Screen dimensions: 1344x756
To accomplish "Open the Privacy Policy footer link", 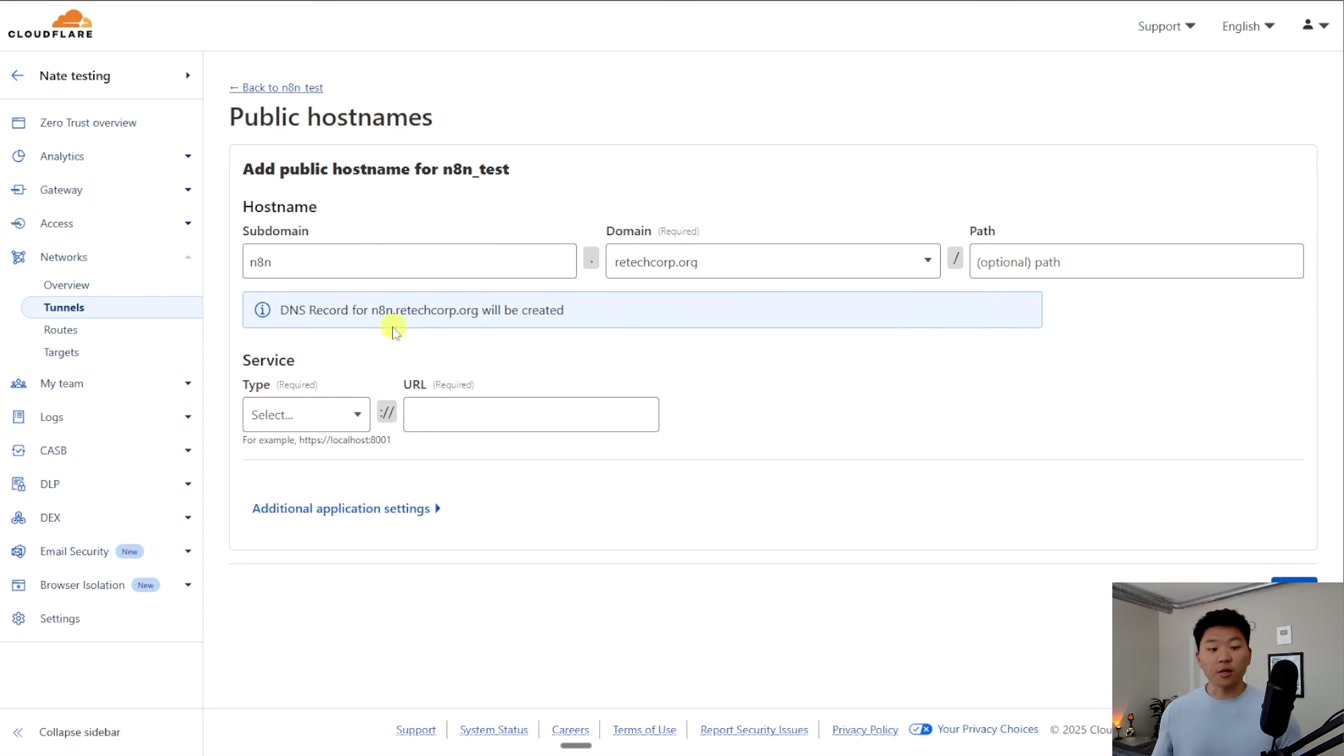I will coord(865,730).
